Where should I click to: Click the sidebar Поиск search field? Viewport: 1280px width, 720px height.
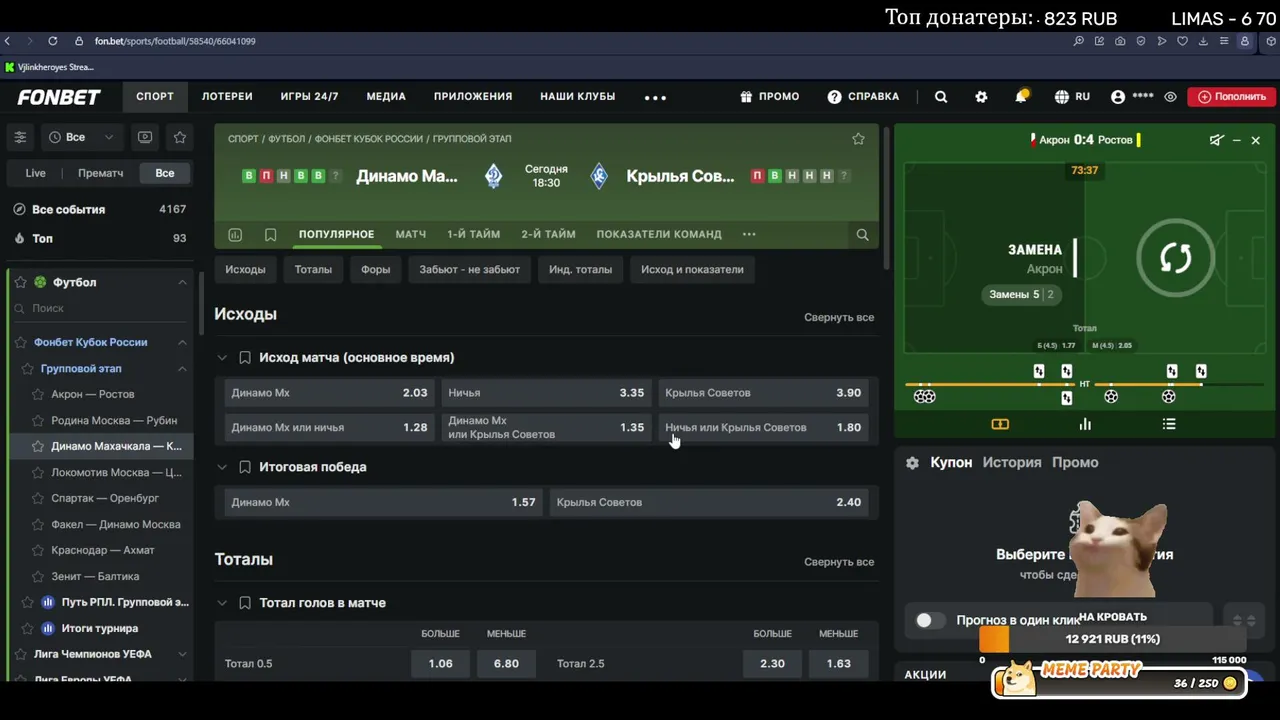(100, 308)
